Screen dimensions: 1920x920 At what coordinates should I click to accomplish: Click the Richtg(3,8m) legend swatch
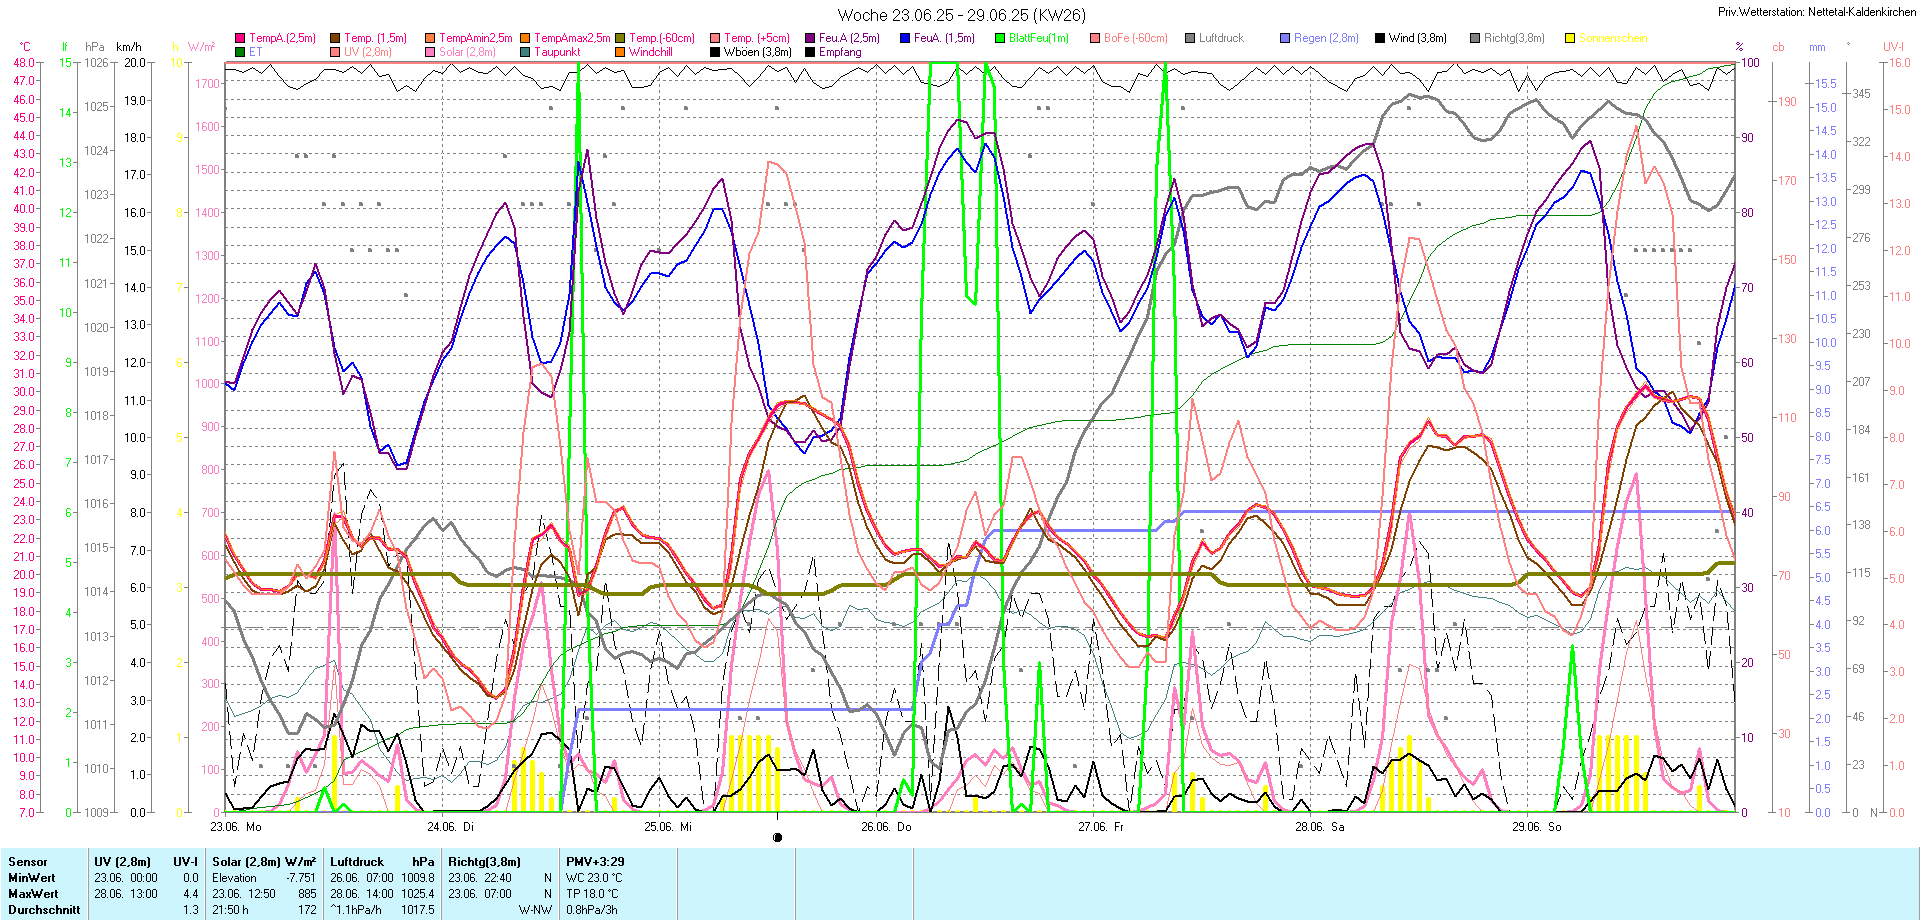1475,38
